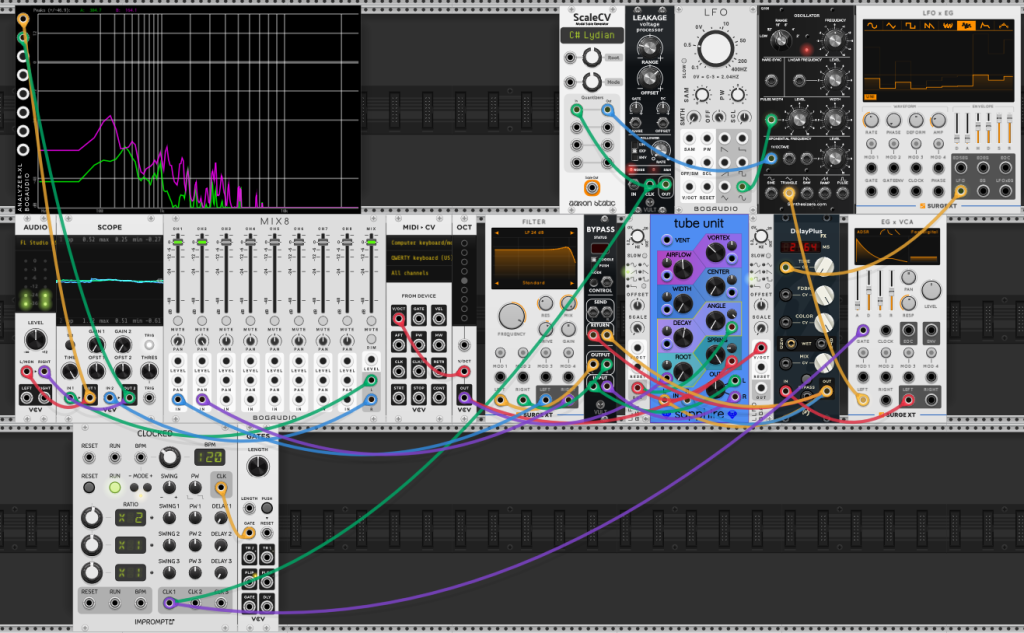Viewport: 1024px width, 633px height.
Task: Click the Scope TRIG light button
Action: [150, 346]
